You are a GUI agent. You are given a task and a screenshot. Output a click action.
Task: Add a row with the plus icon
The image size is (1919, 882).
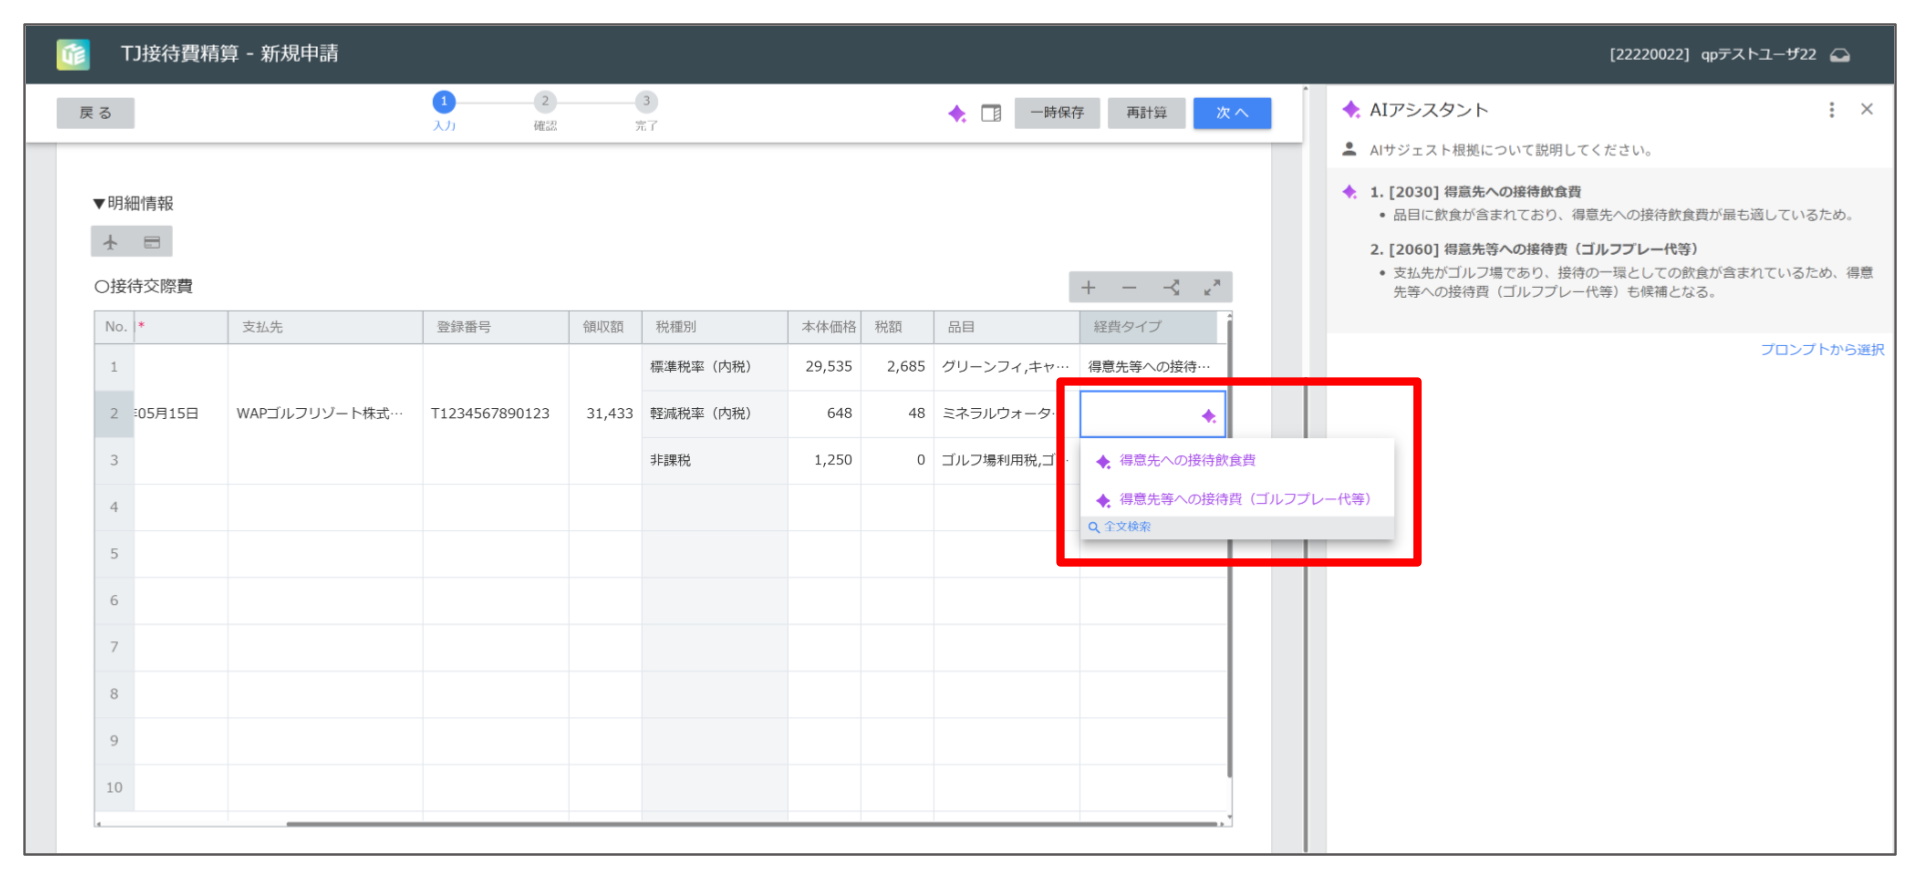[1088, 288]
